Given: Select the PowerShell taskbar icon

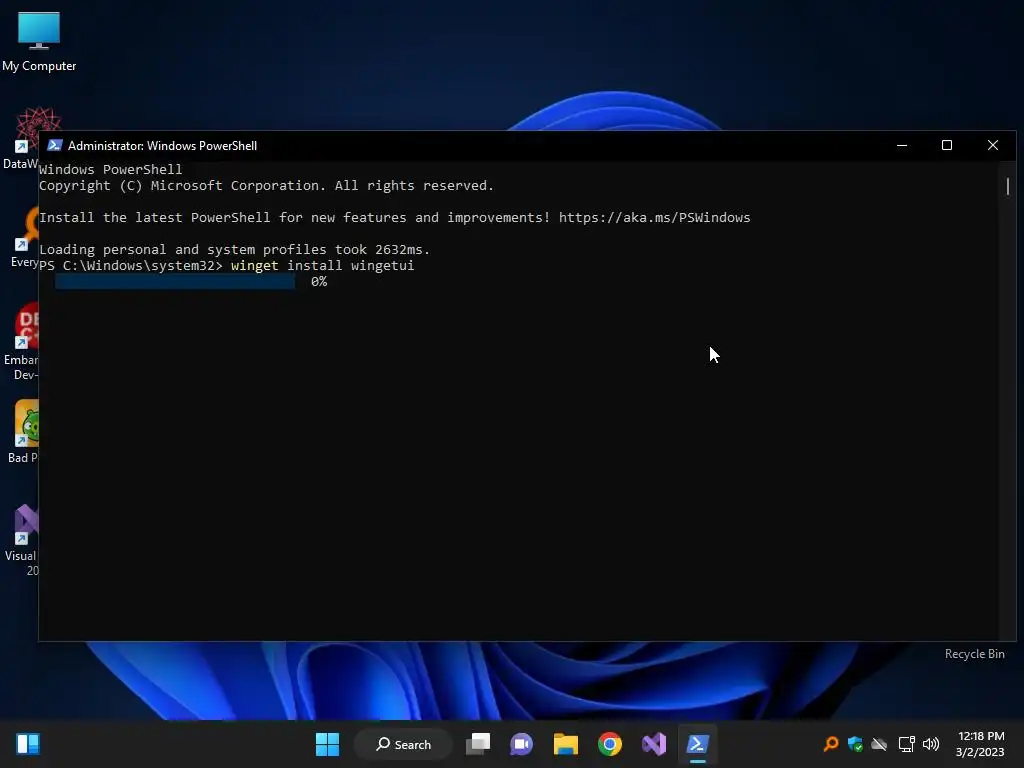Looking at the screenshot, I should click(x=697, y=744).
